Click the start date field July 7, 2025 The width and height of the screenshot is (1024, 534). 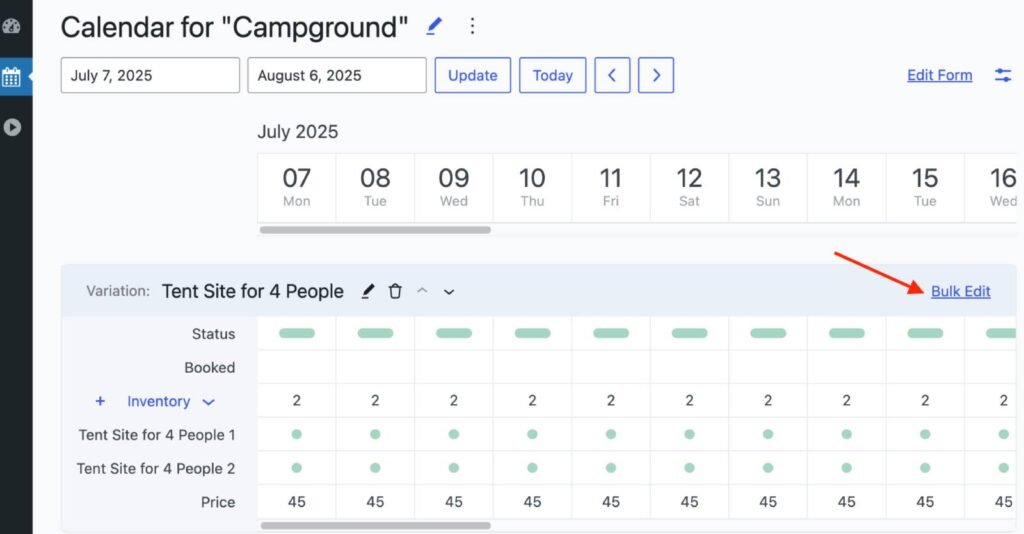pos(150,75)
